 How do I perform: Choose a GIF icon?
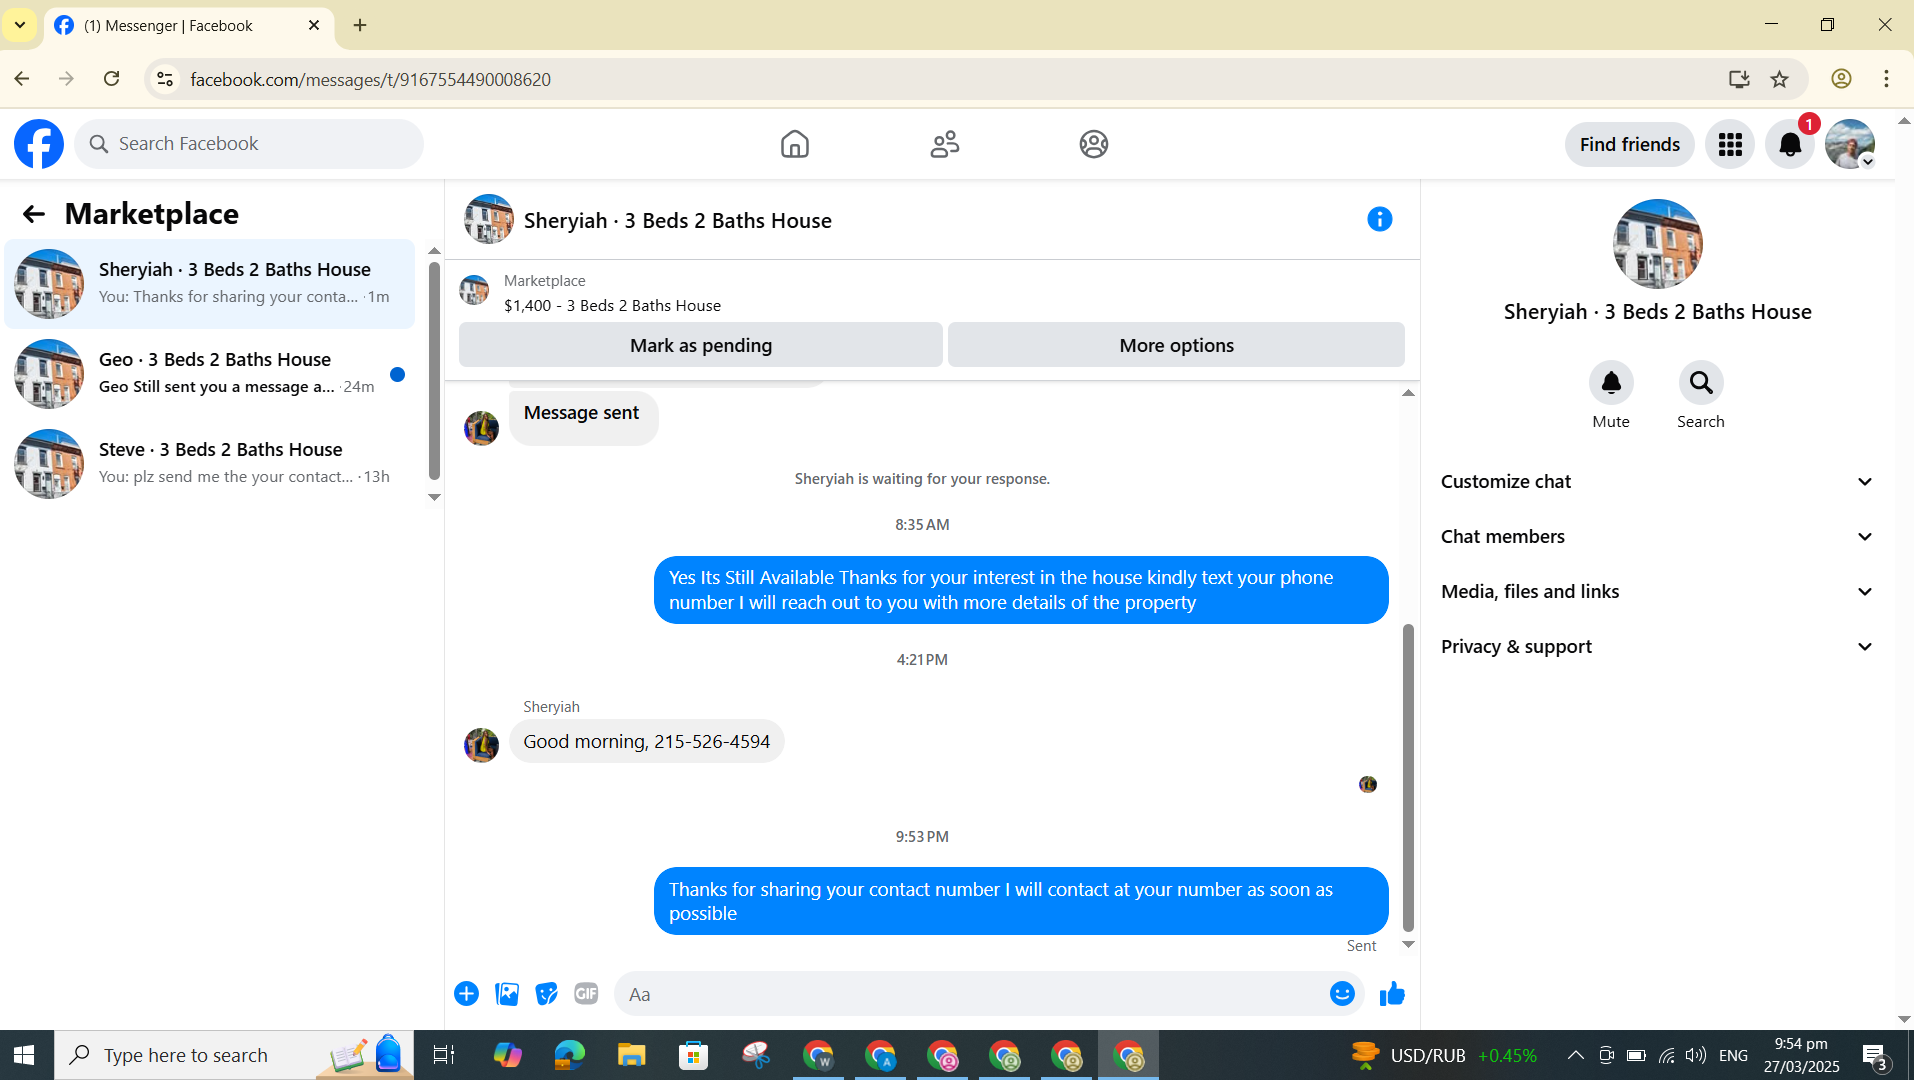point(586,993)
